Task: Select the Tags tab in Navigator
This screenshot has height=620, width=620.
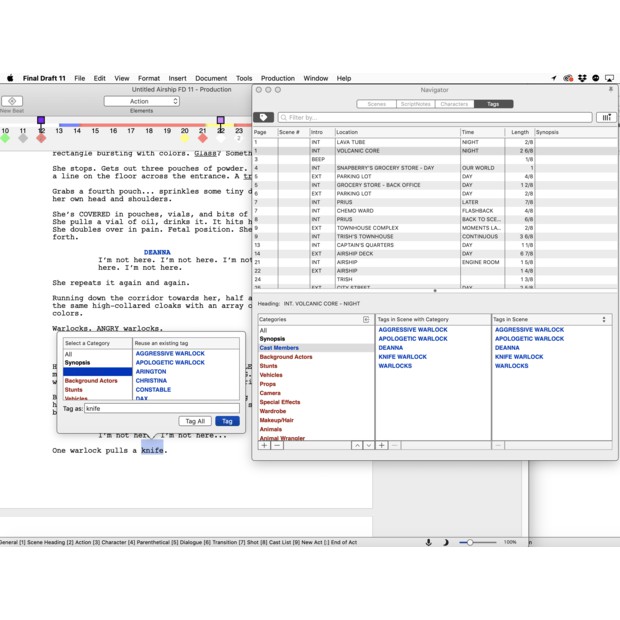Action: click(x=493, y=104)
